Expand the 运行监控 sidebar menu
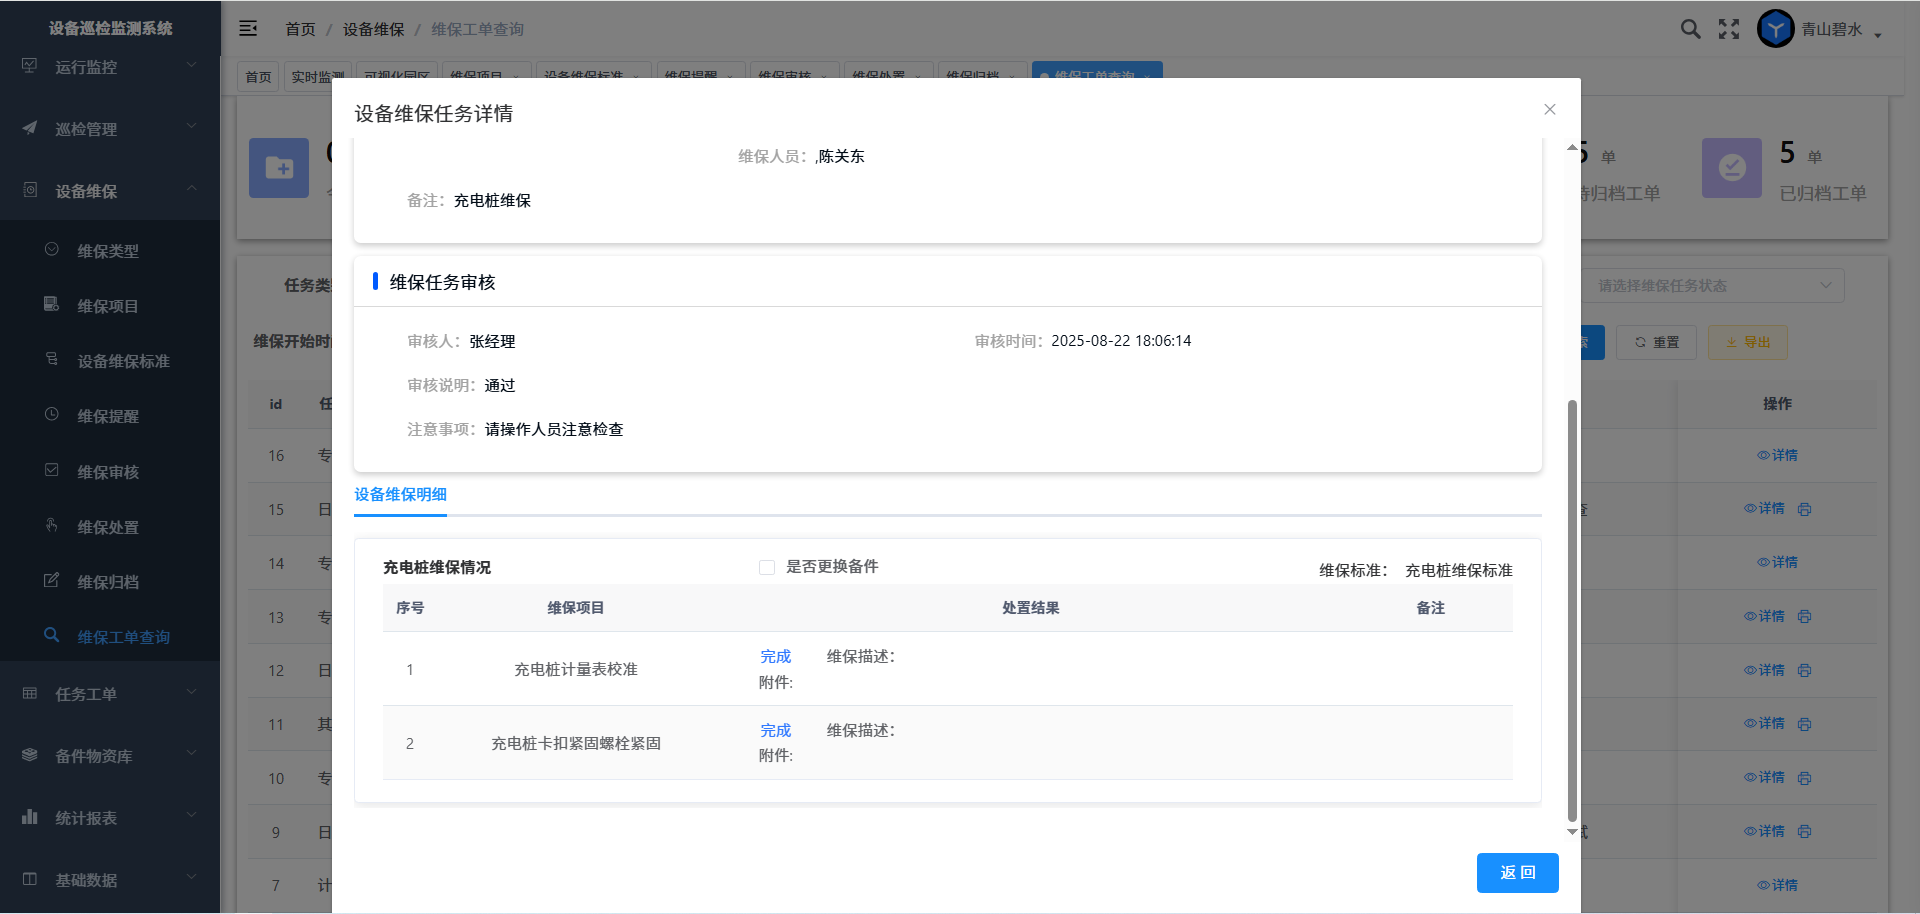Image resolution: width=1920 pixels, height=914 pixels. 110,67
